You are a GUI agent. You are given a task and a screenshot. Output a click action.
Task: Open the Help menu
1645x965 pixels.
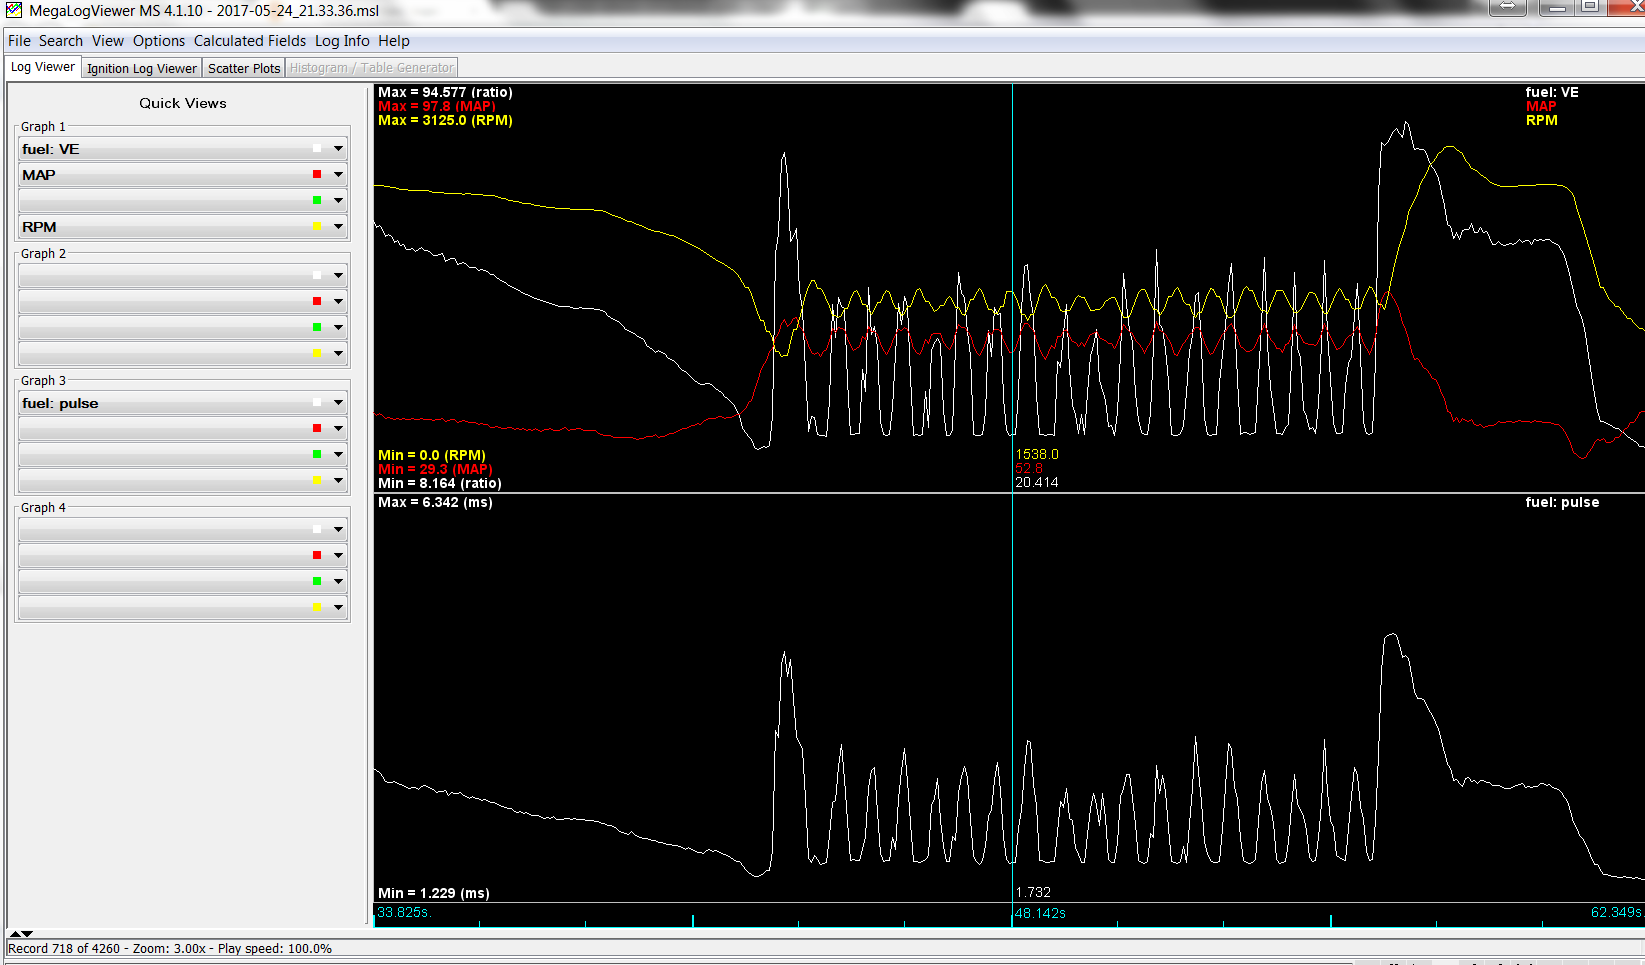[x=394, y=41]
